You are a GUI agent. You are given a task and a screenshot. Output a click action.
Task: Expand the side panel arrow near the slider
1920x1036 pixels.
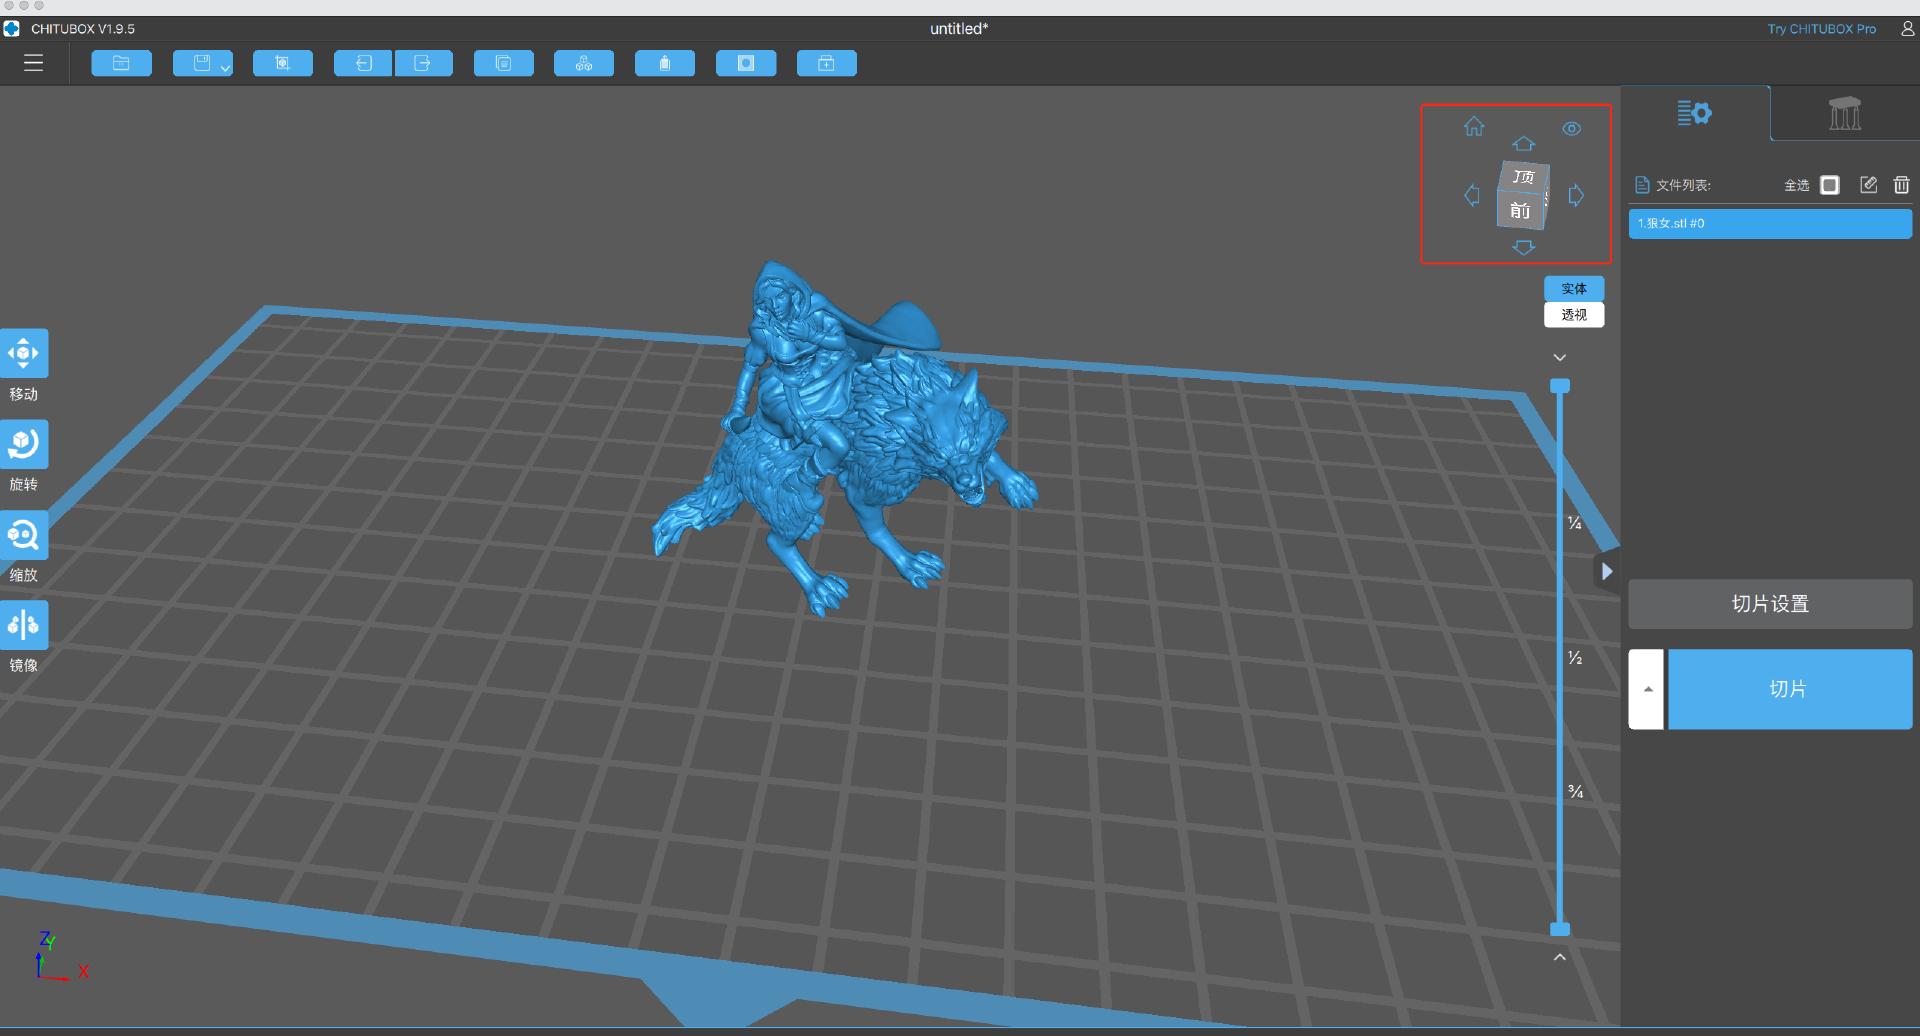coord(1608,571)
